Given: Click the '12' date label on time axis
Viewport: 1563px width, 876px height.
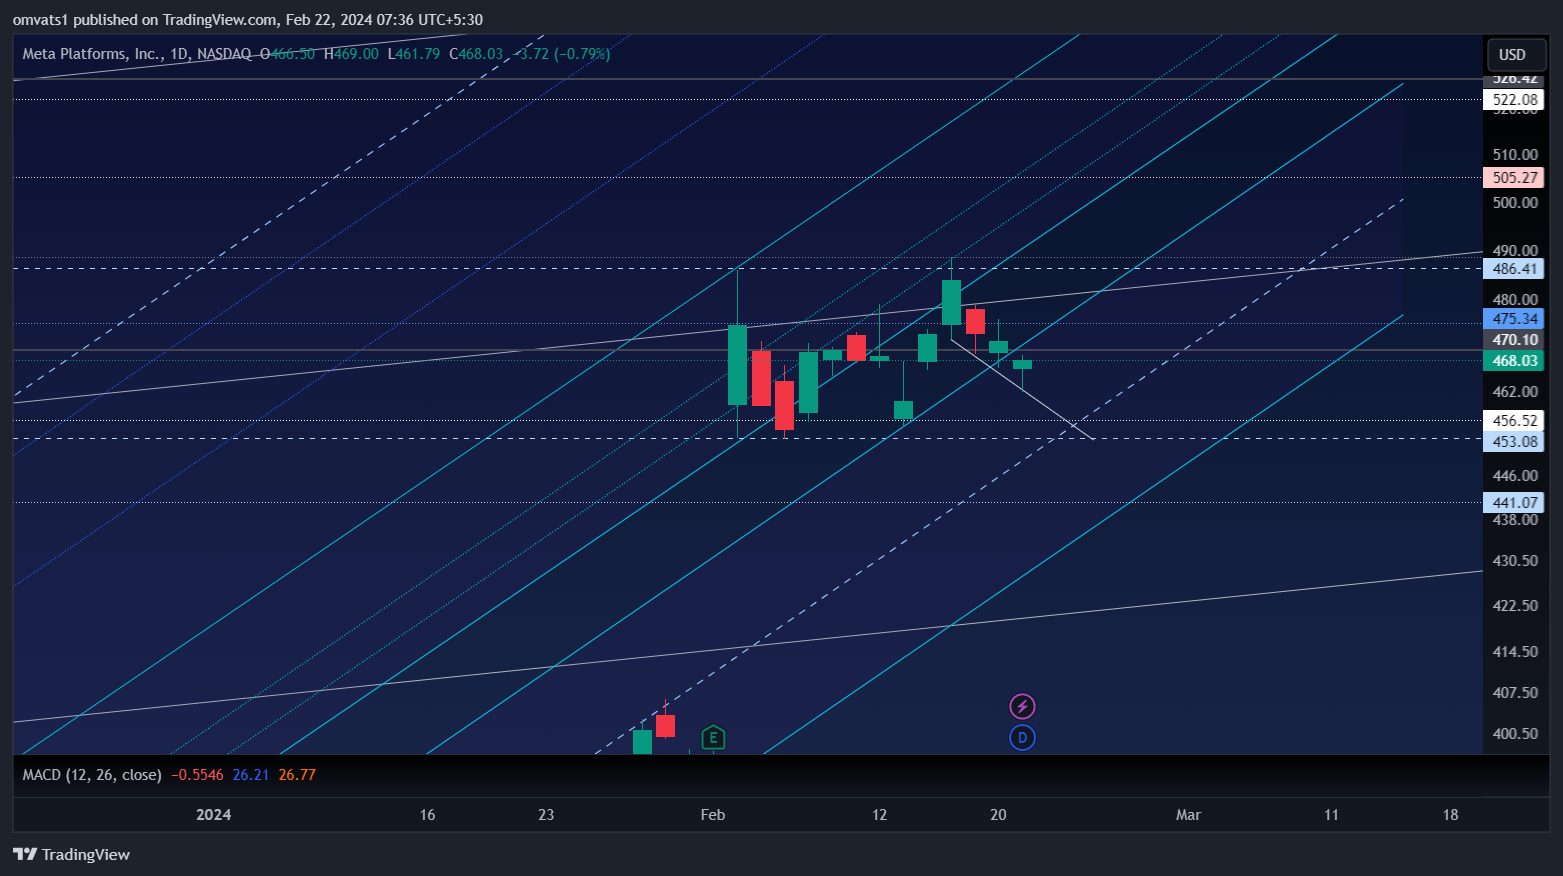Looking at the screenshot, I should coord(879,815).
